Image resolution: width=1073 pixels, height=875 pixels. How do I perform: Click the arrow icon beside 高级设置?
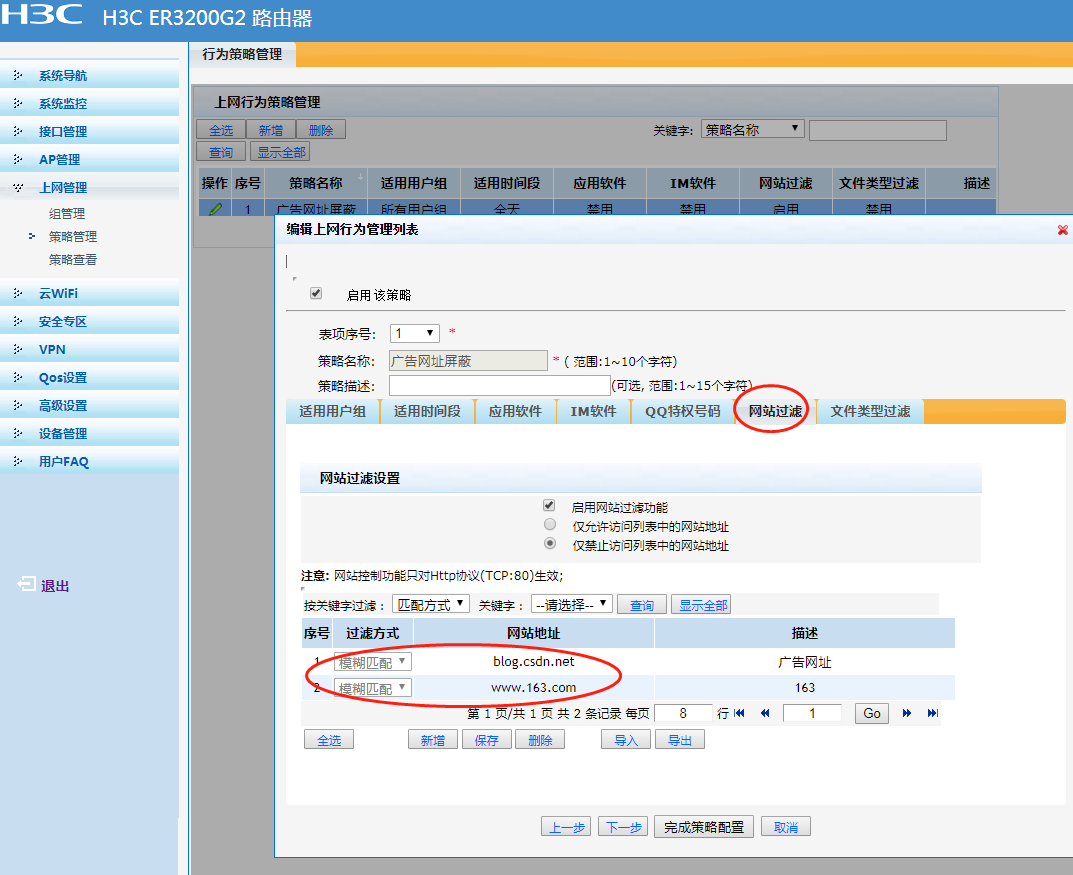(x=18, y=406)
